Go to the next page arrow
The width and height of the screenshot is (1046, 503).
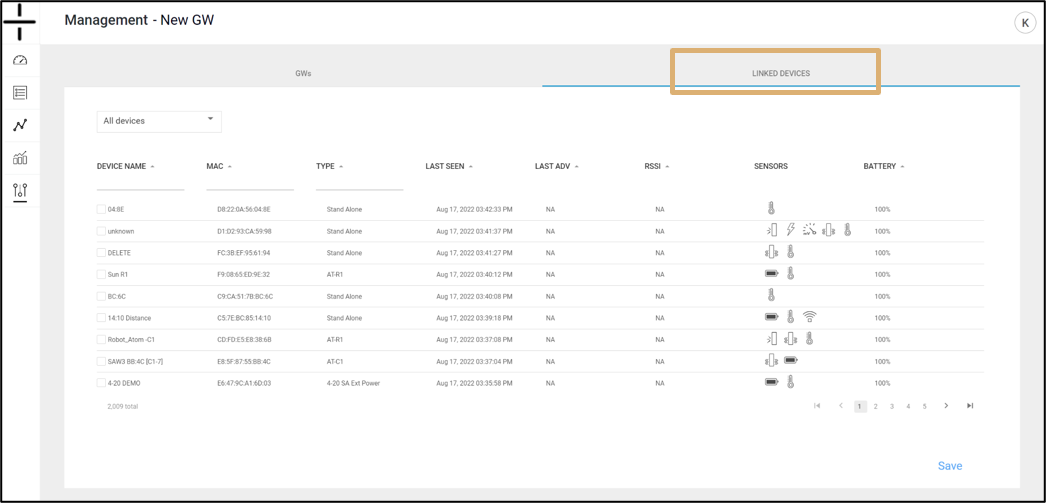click(946, 406)
